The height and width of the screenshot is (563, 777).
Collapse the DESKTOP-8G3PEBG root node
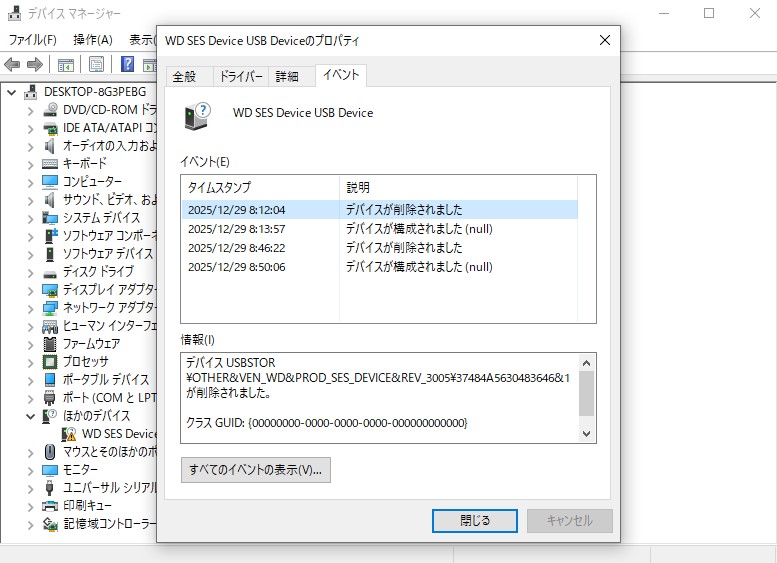tap(12, 92)
